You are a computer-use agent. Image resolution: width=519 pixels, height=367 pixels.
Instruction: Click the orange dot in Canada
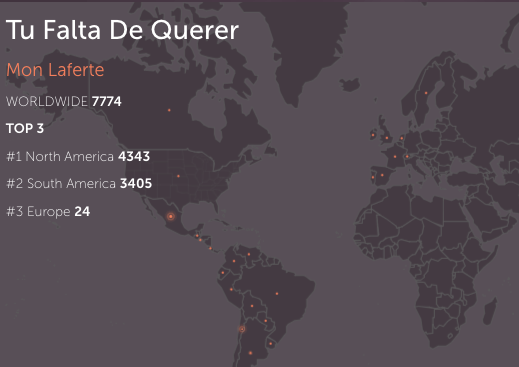[x=169, y=110]
